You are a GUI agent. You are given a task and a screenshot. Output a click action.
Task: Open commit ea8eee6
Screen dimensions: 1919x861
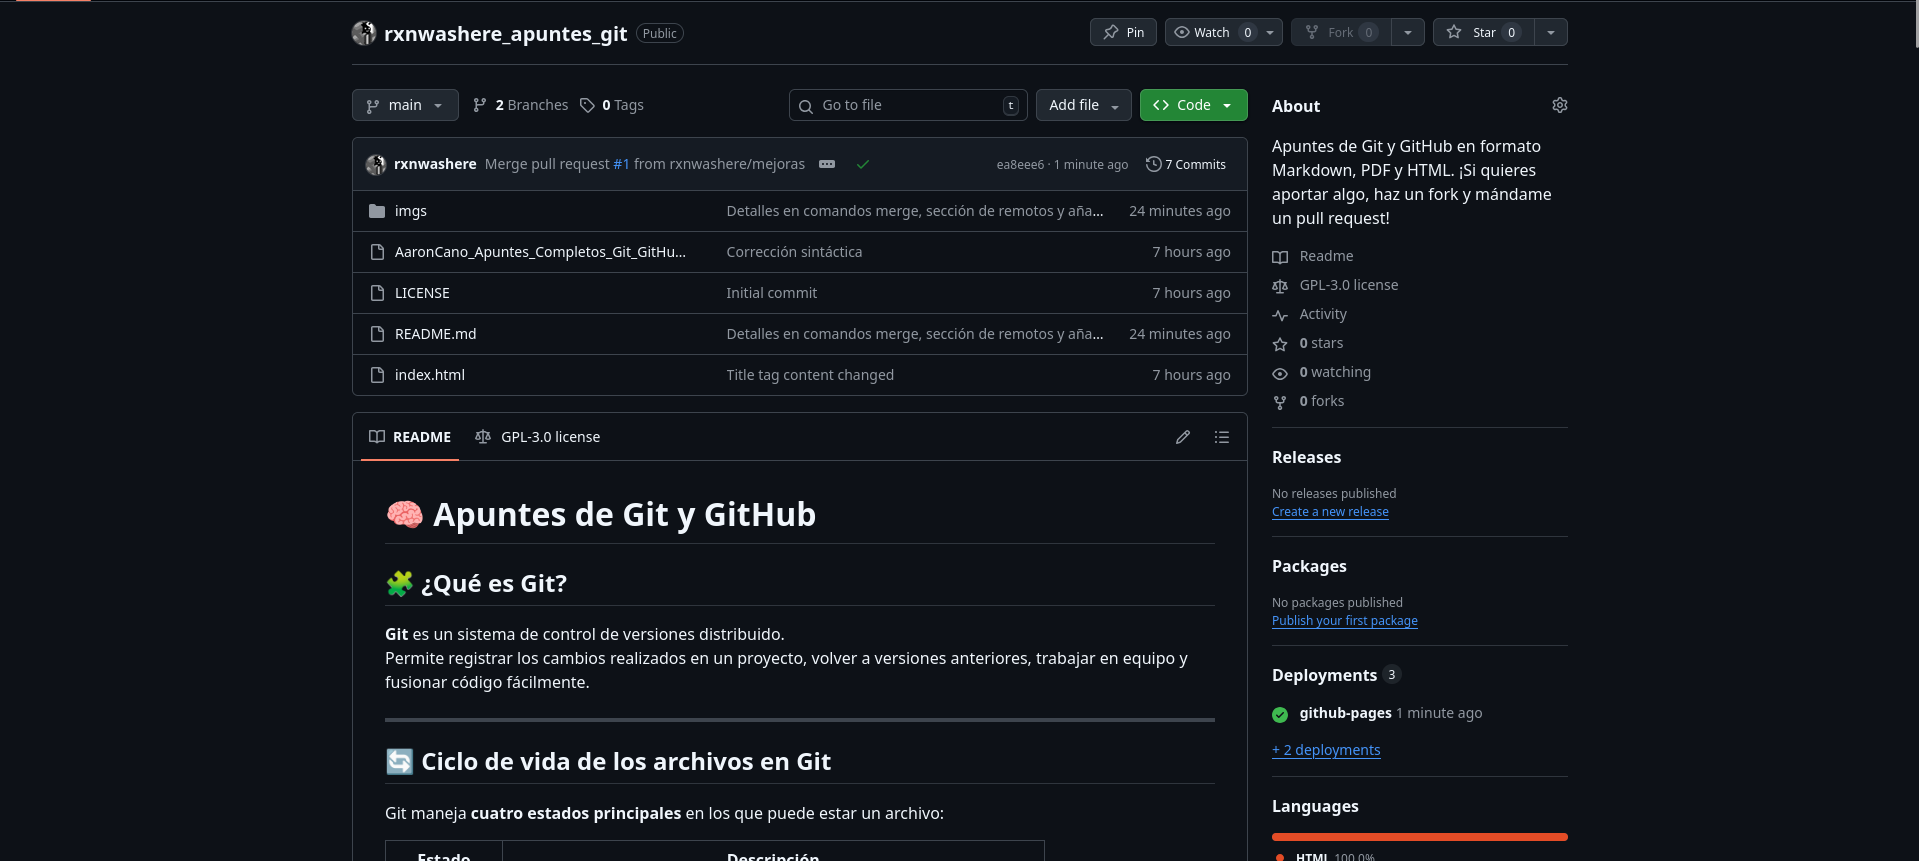[1020, 165]
